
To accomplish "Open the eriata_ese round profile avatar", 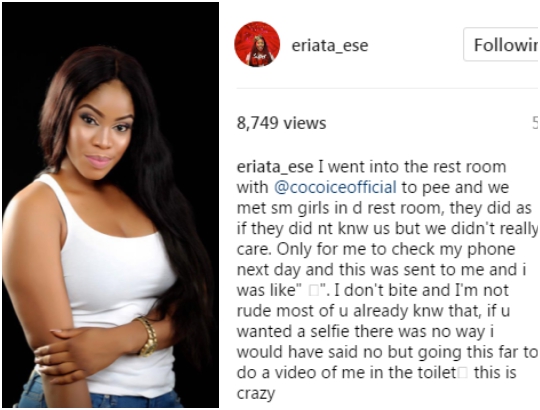I will (x=257, y=44).
